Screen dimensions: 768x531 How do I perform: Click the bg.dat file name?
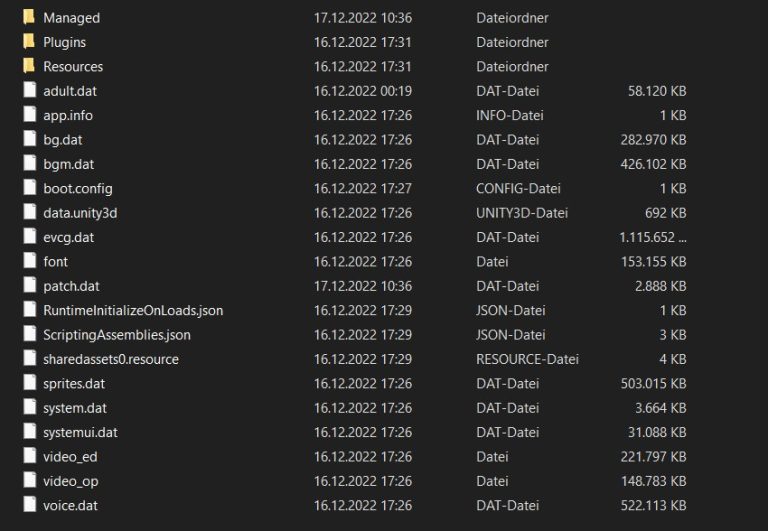pos(63,140)
